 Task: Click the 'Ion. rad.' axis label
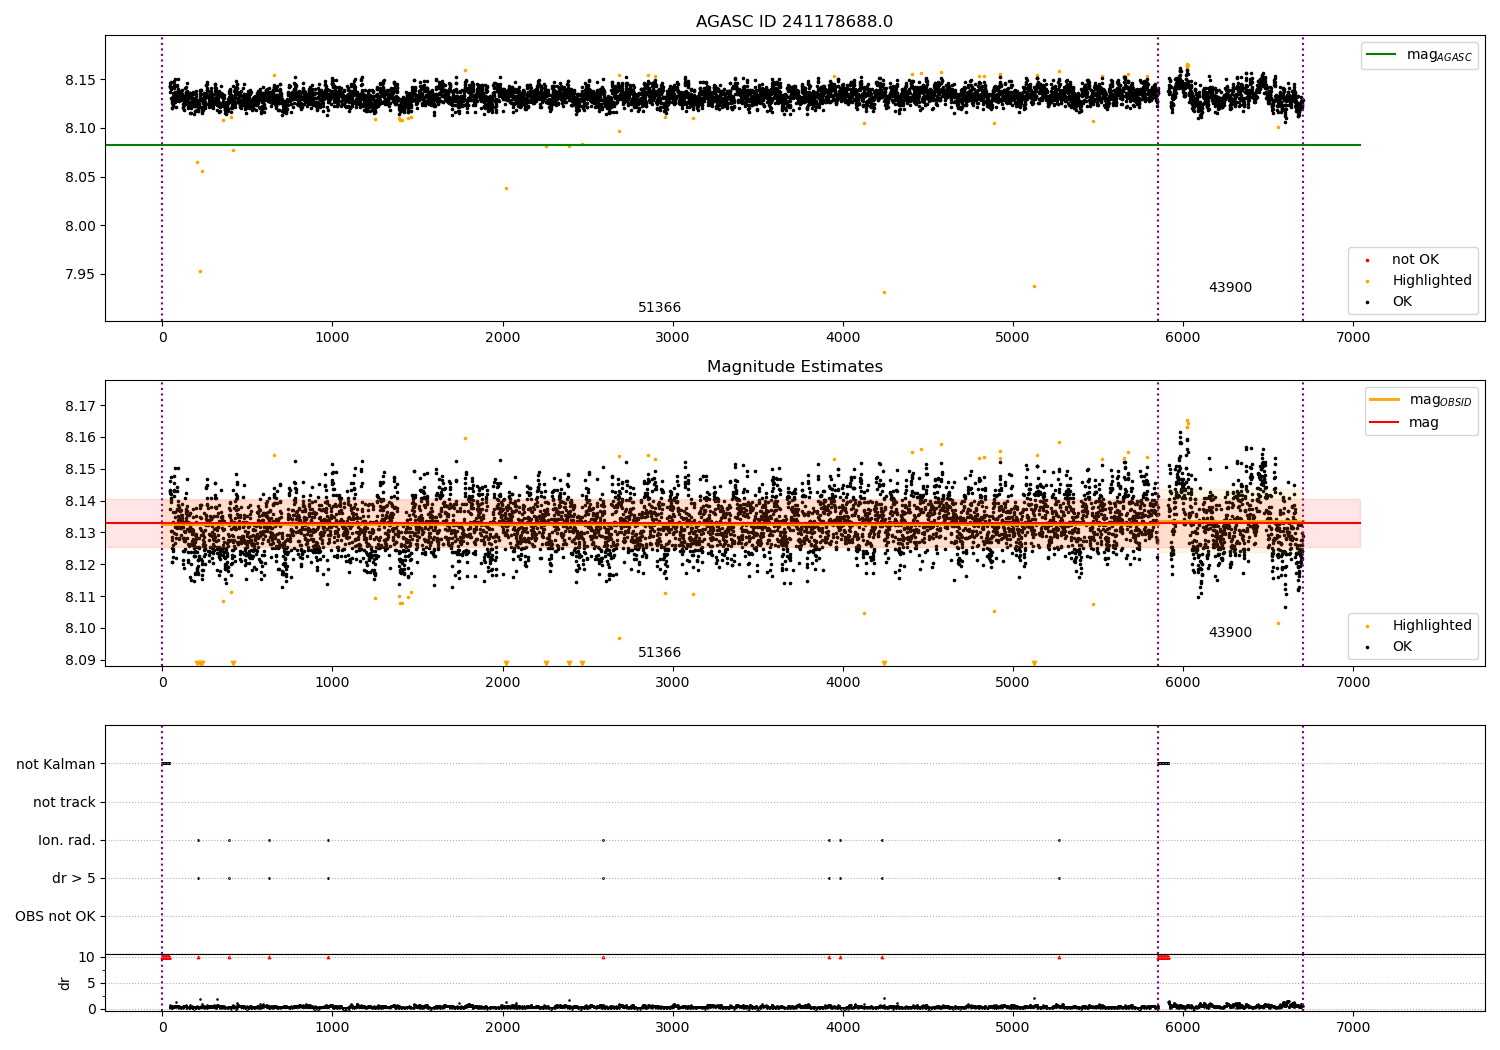(x=67, y=841)
